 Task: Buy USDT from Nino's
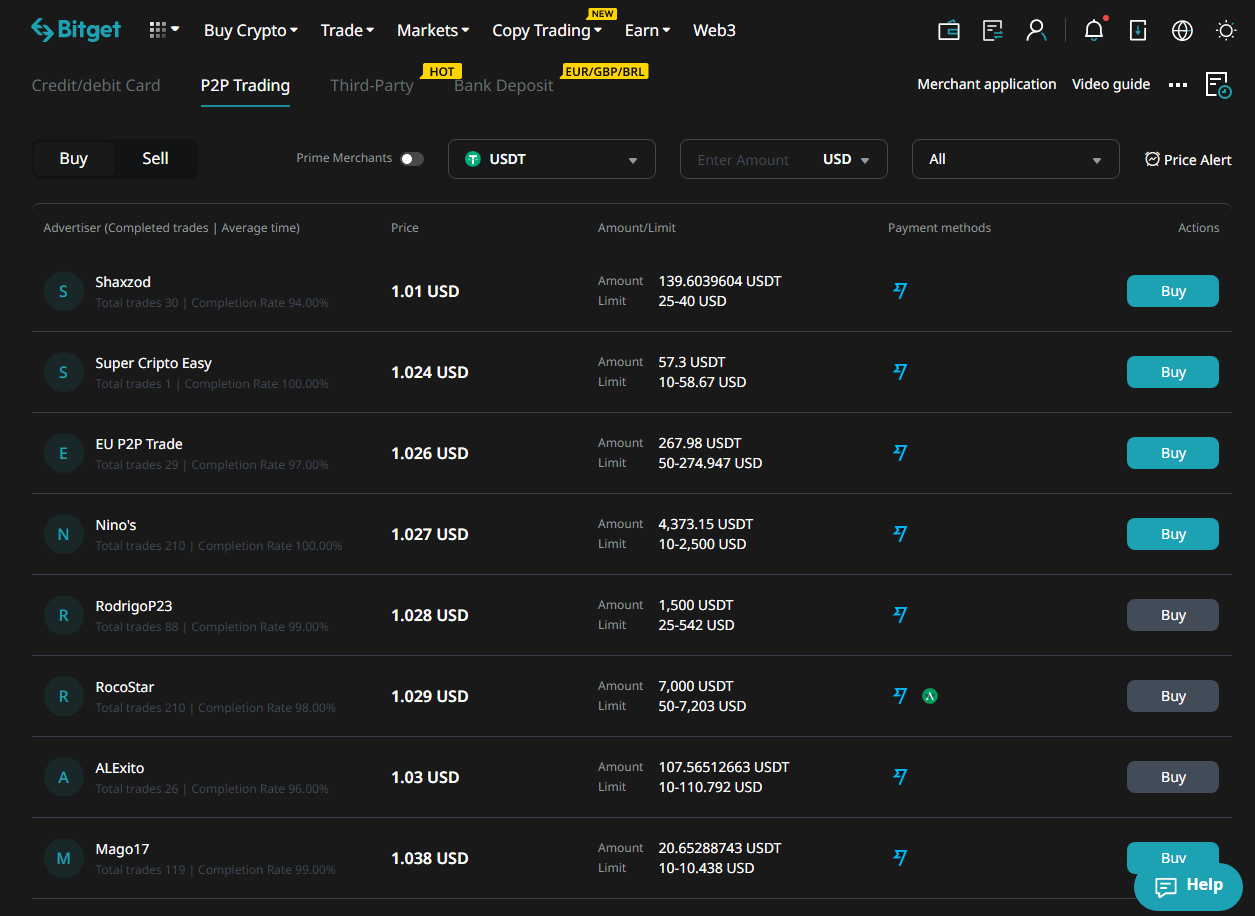point(1173,534)
